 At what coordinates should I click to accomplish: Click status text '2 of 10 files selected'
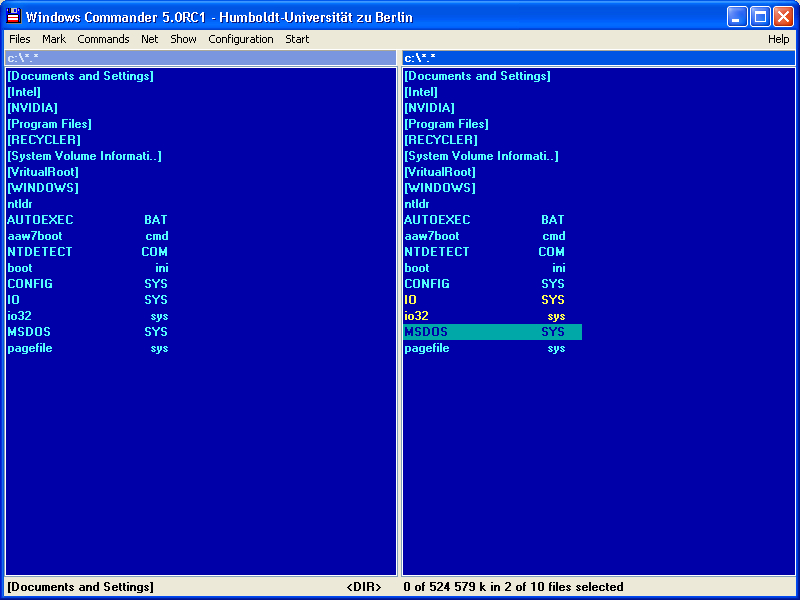coord(563,587)
